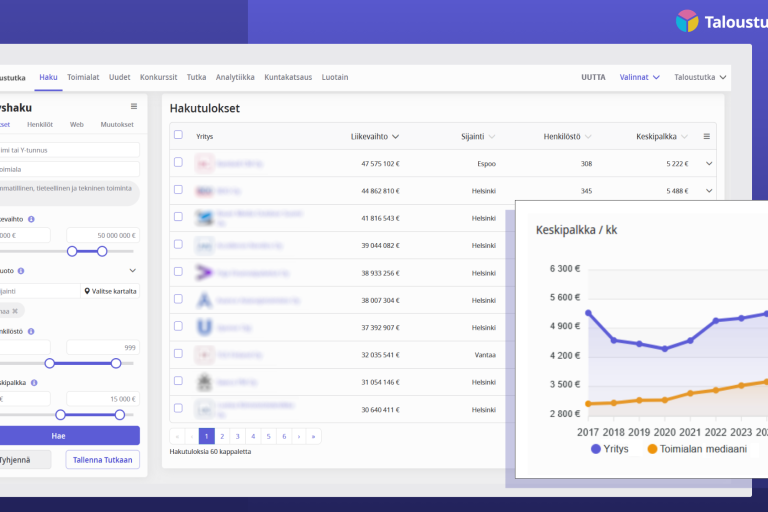
Task: Remove the location tag with its x icon
Action: (15, 311)
